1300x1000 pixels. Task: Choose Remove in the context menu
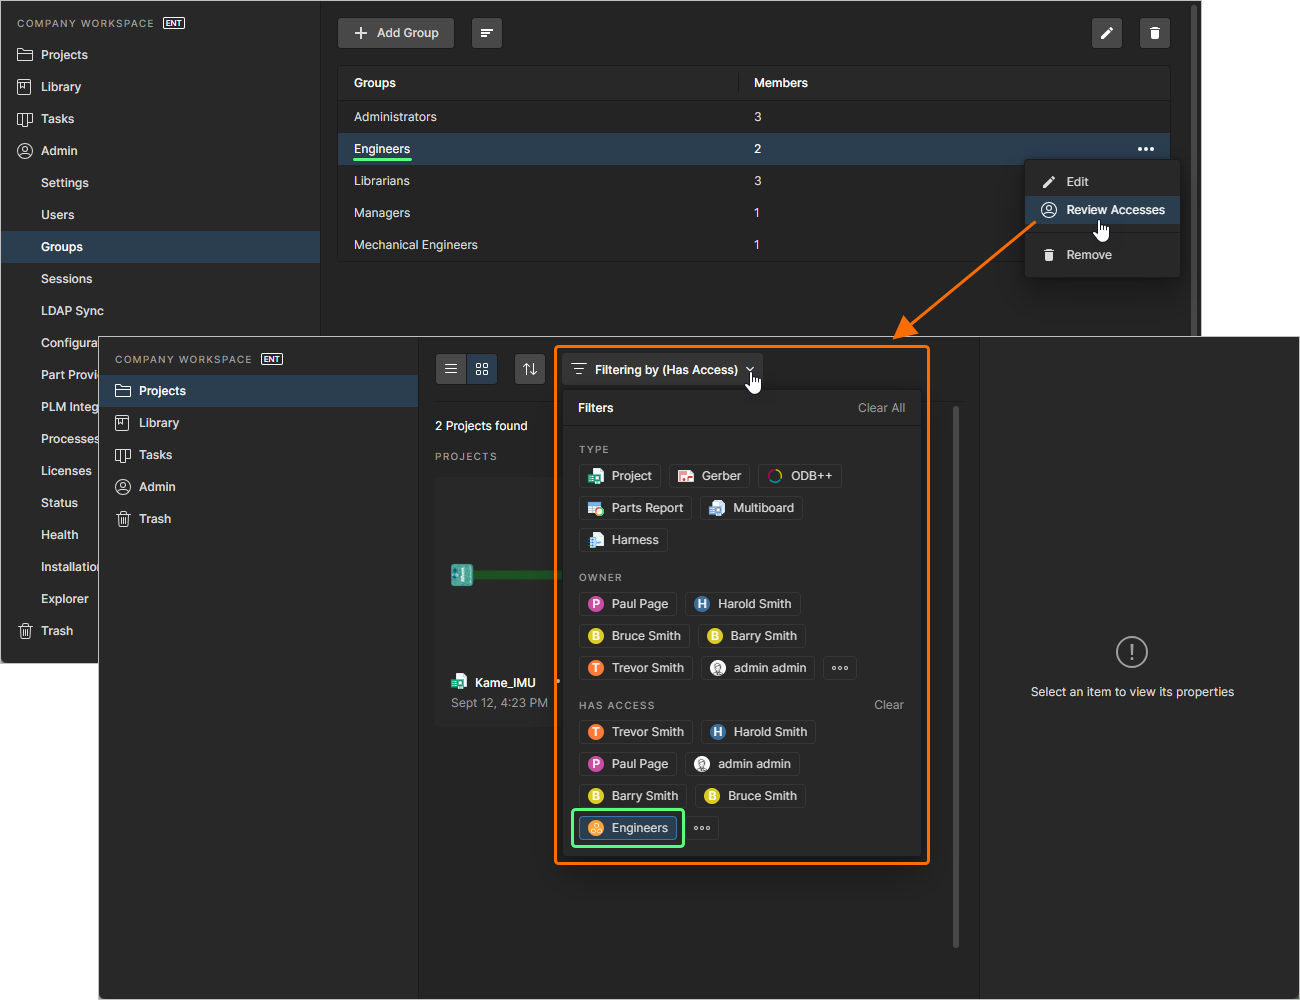pos(1088,255)
